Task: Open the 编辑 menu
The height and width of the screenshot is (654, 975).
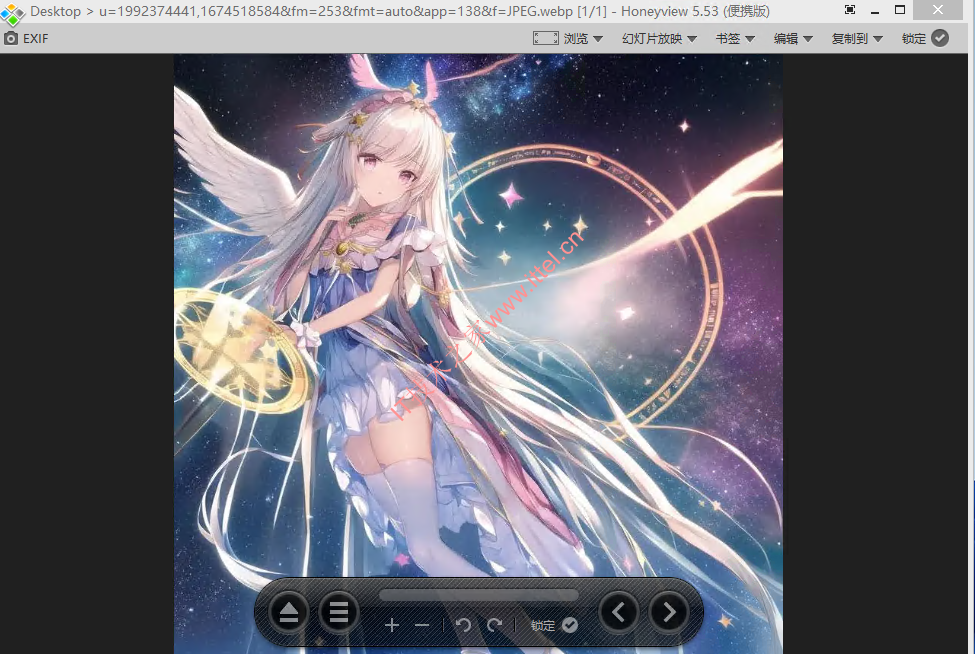Action: [x=786, y=39]
